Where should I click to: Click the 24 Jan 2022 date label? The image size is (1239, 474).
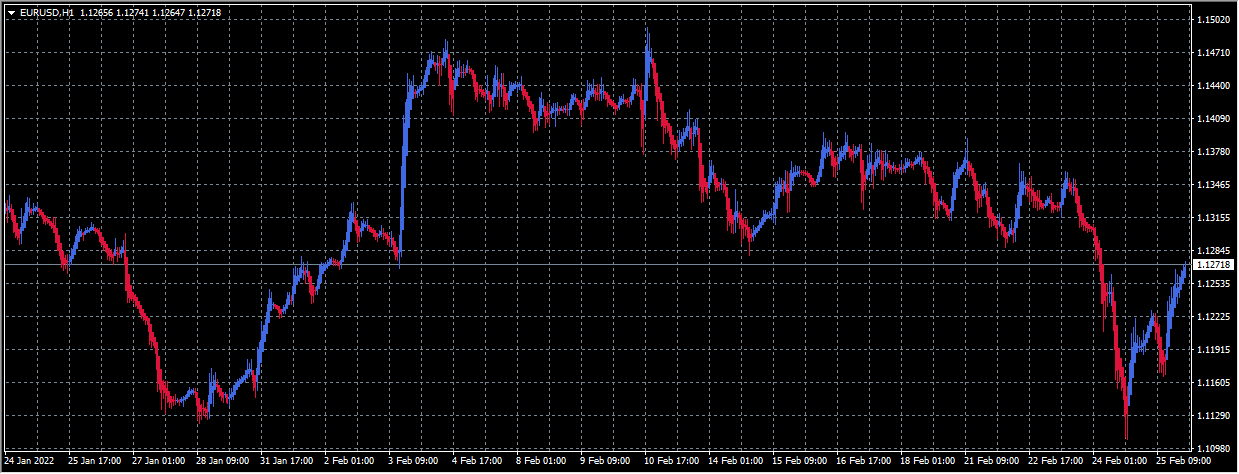(29, 462)
